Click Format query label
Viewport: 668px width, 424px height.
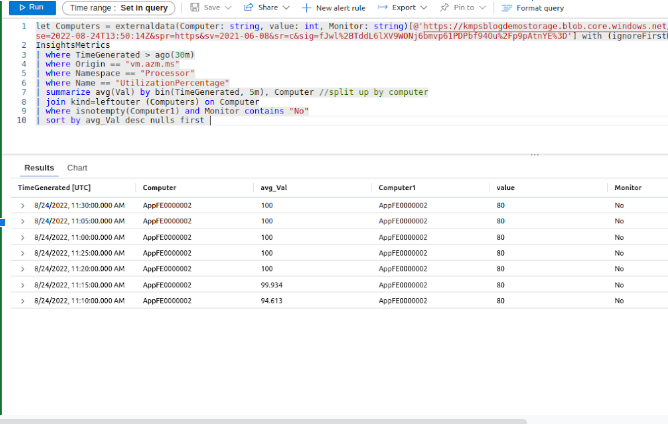pos(540,8)
